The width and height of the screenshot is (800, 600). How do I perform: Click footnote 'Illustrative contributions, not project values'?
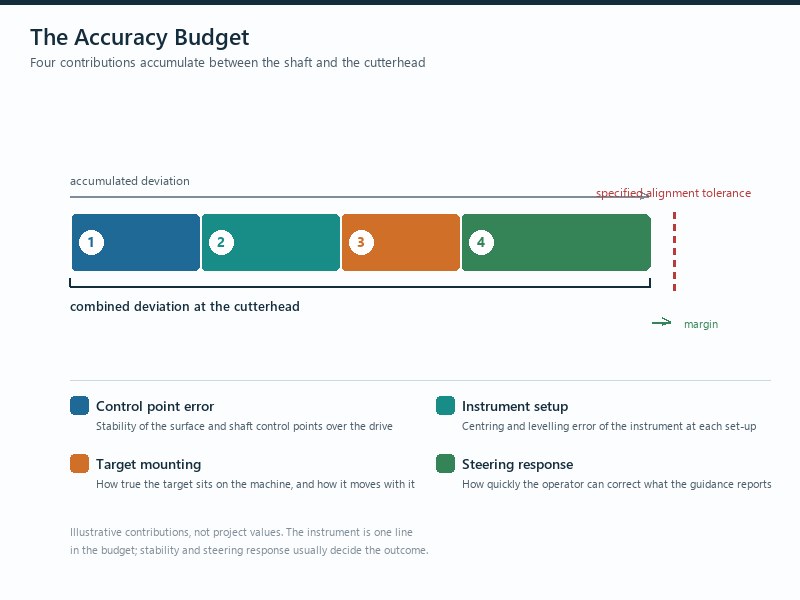point(176,532)
